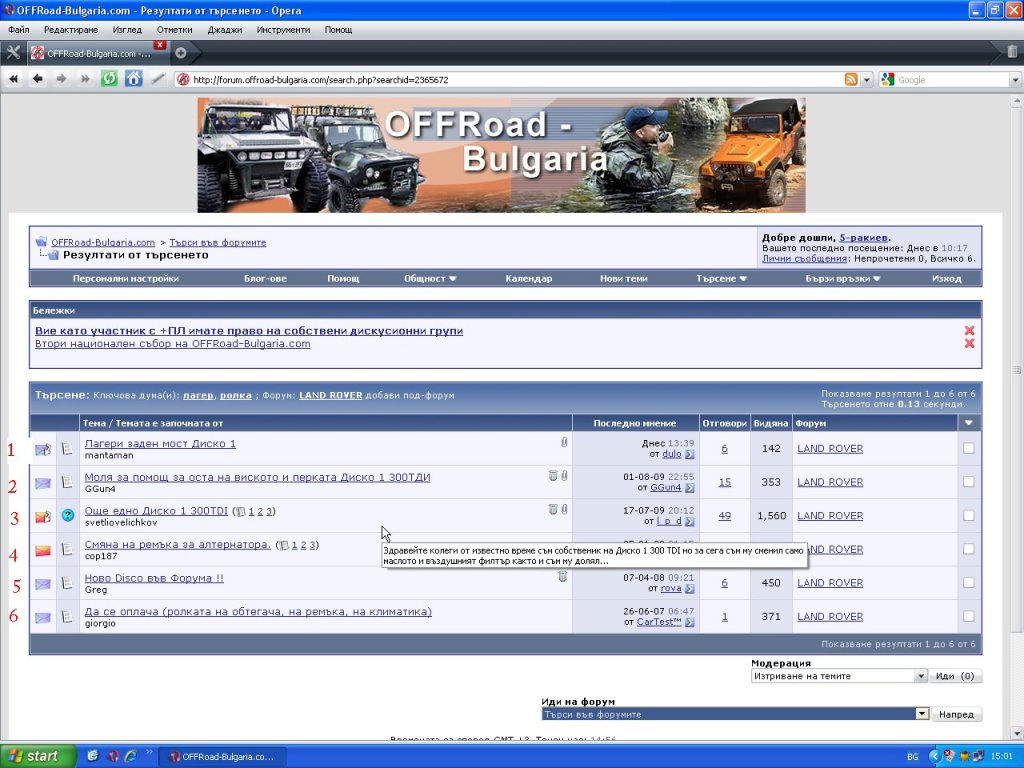Click the Напред button
This screenshot has height=768, width=1024.
tap(956, 714)
